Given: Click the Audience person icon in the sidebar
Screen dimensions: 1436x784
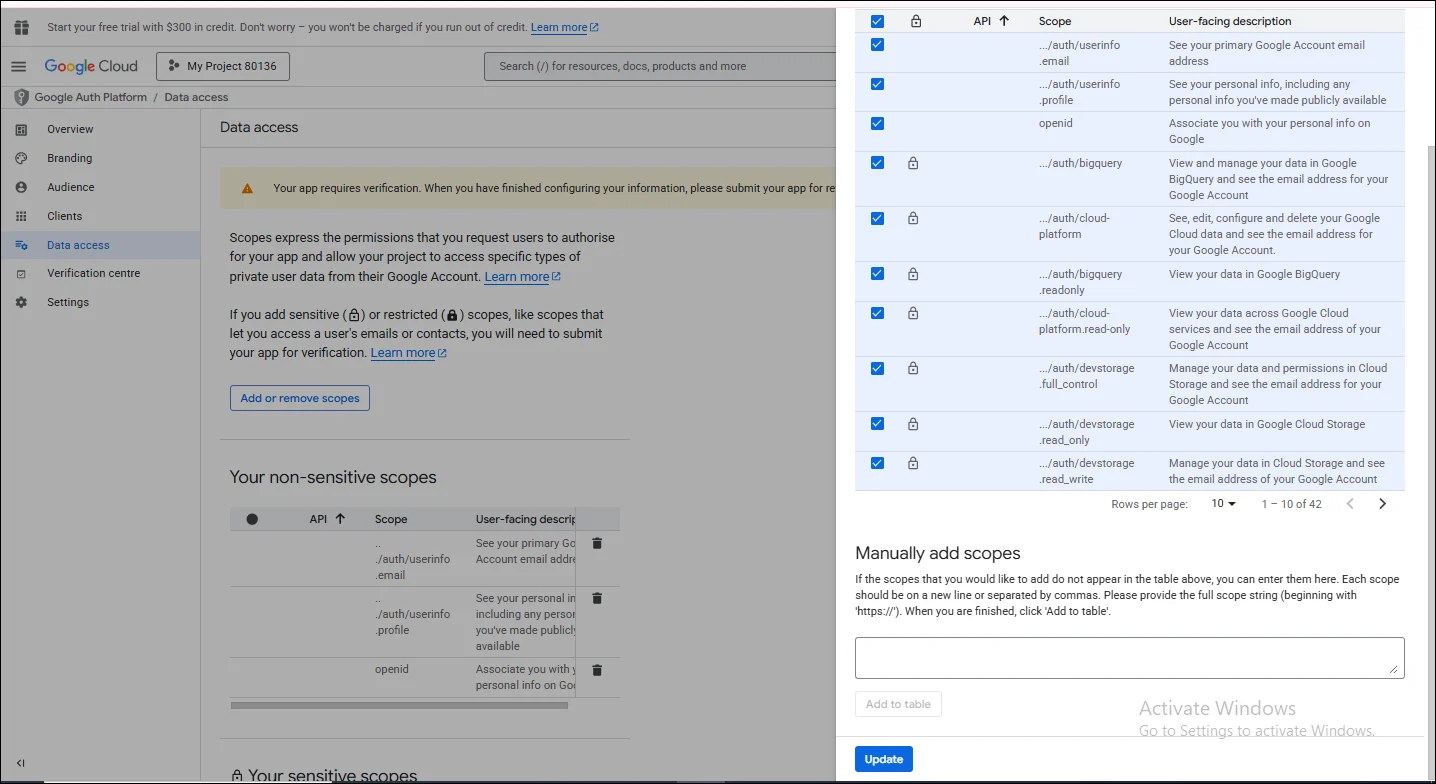Looking at the screenshot, I should tap(21, 187).
